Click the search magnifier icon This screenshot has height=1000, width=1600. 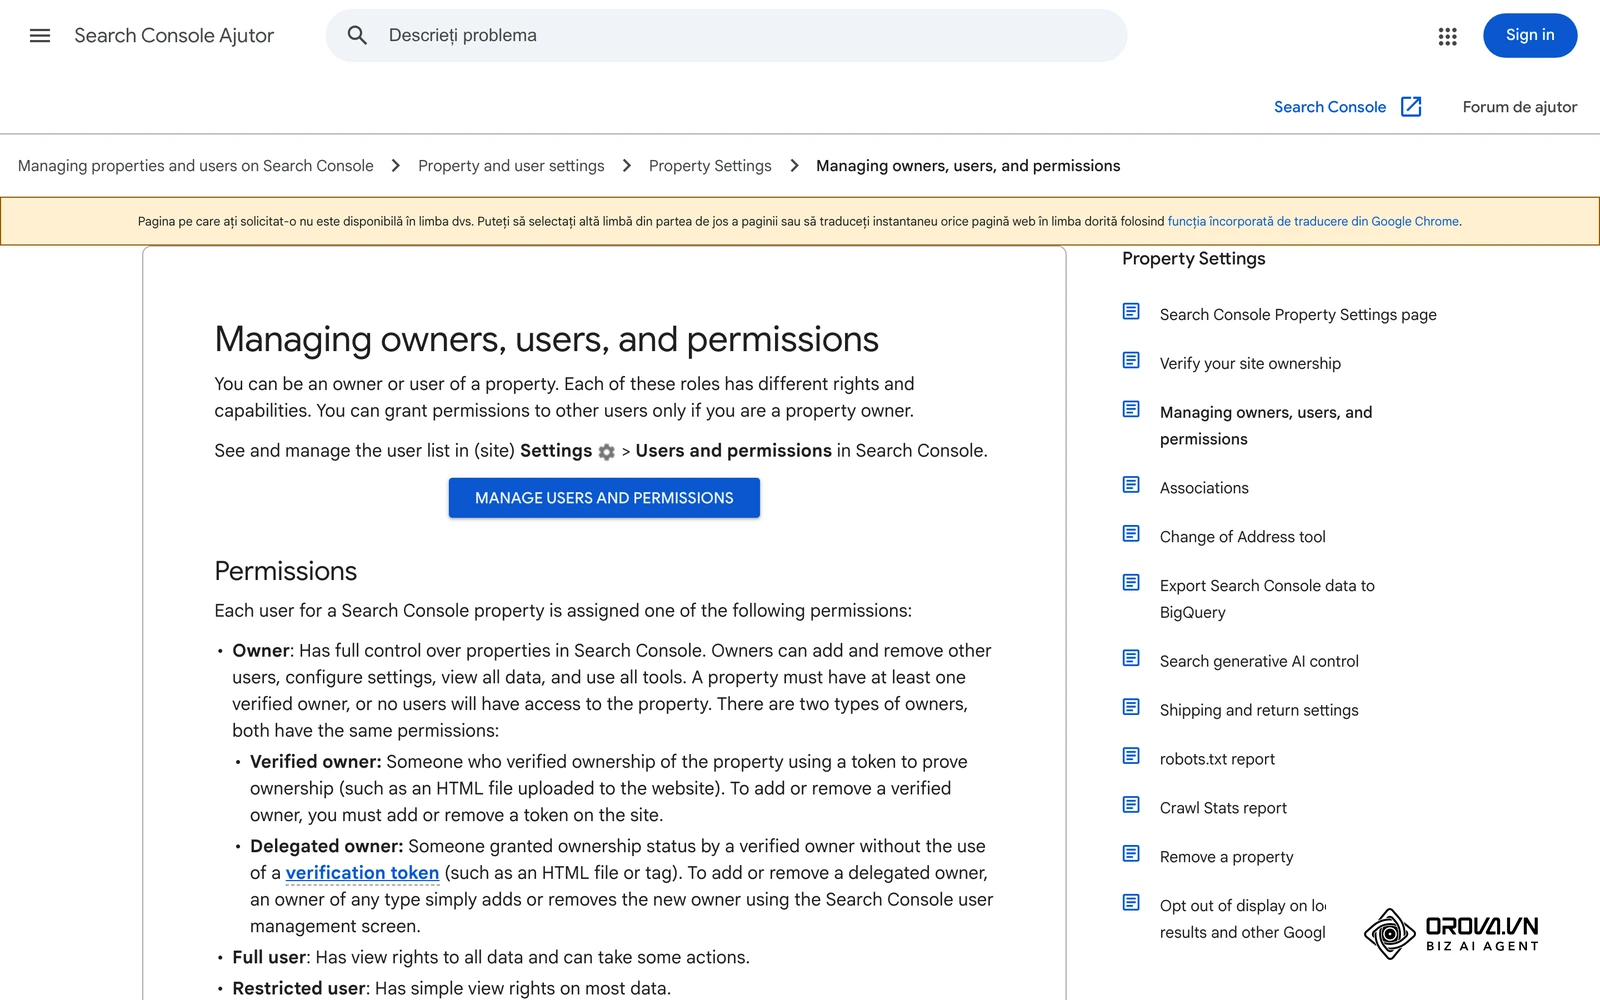click(x=357, y=36)
